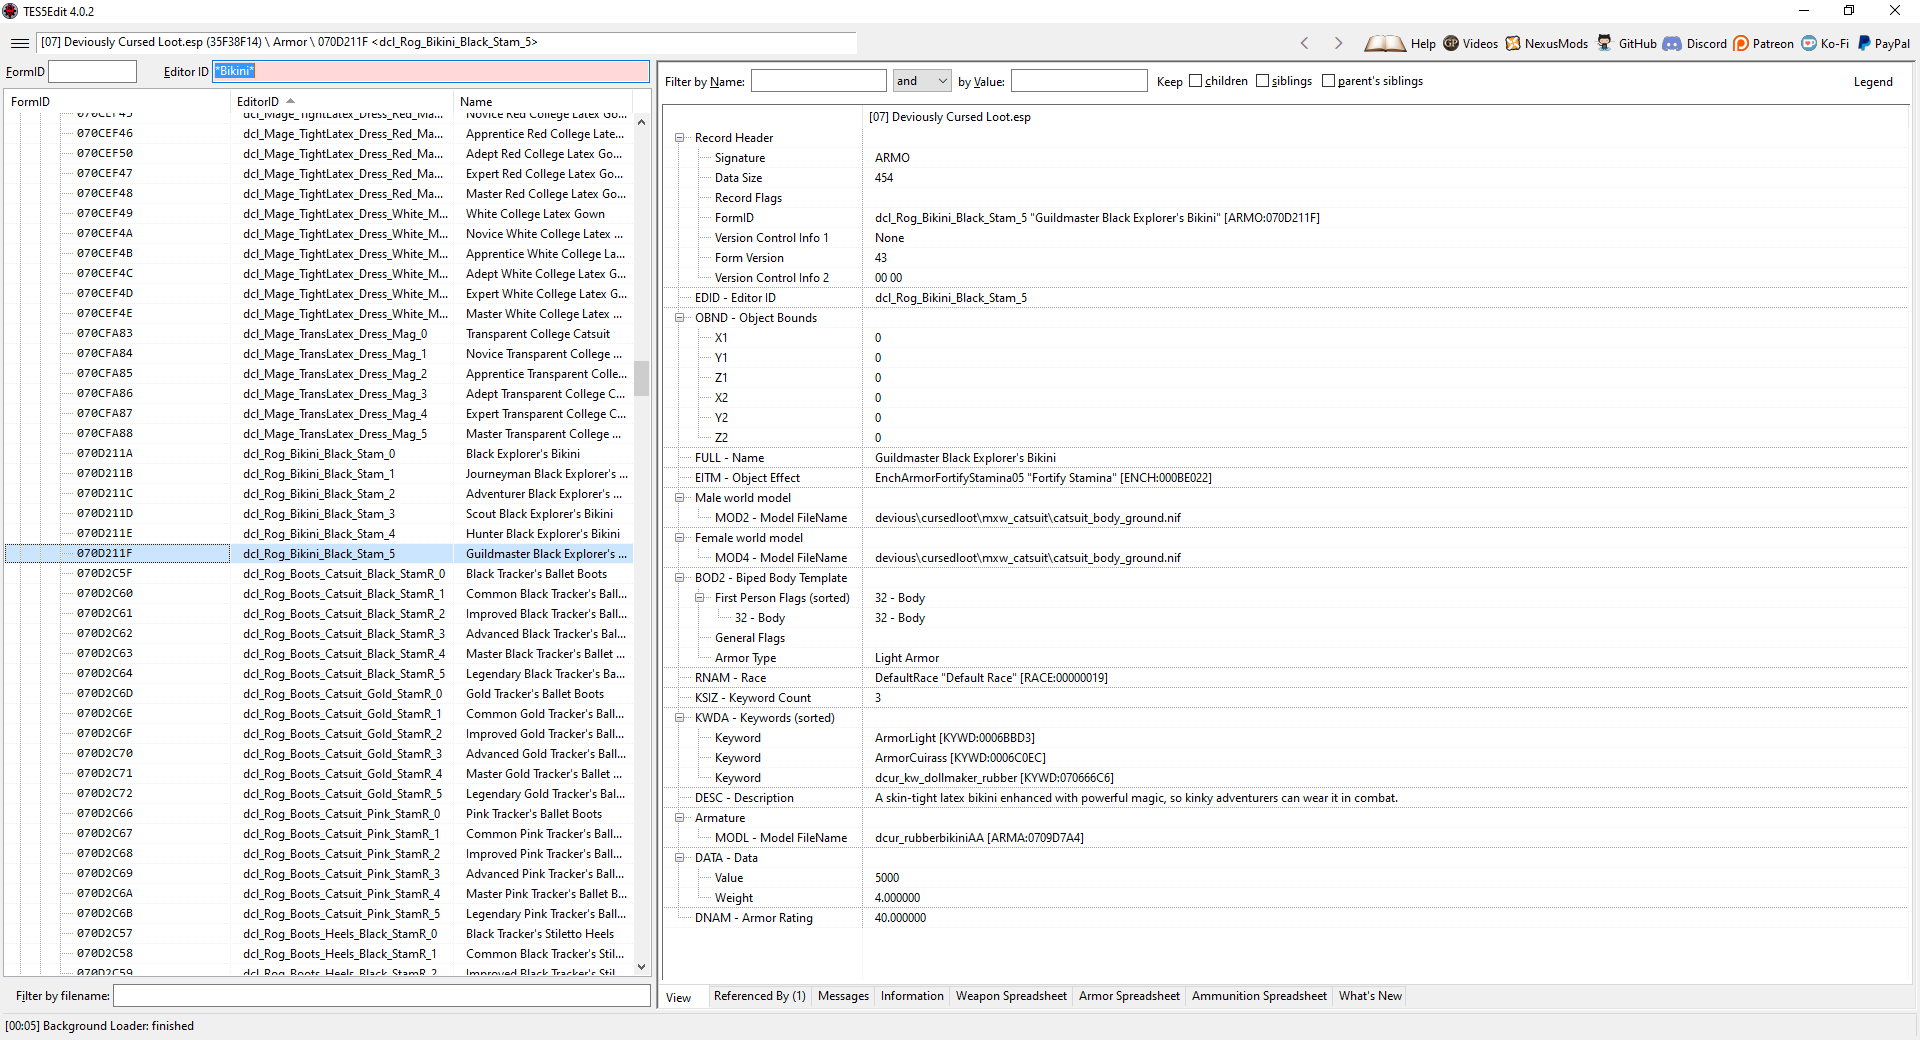Click the keyword dcur_kw_dollmaker_rubber value
Viewport: 1920px width, 1040px height.
click(994, 778)
